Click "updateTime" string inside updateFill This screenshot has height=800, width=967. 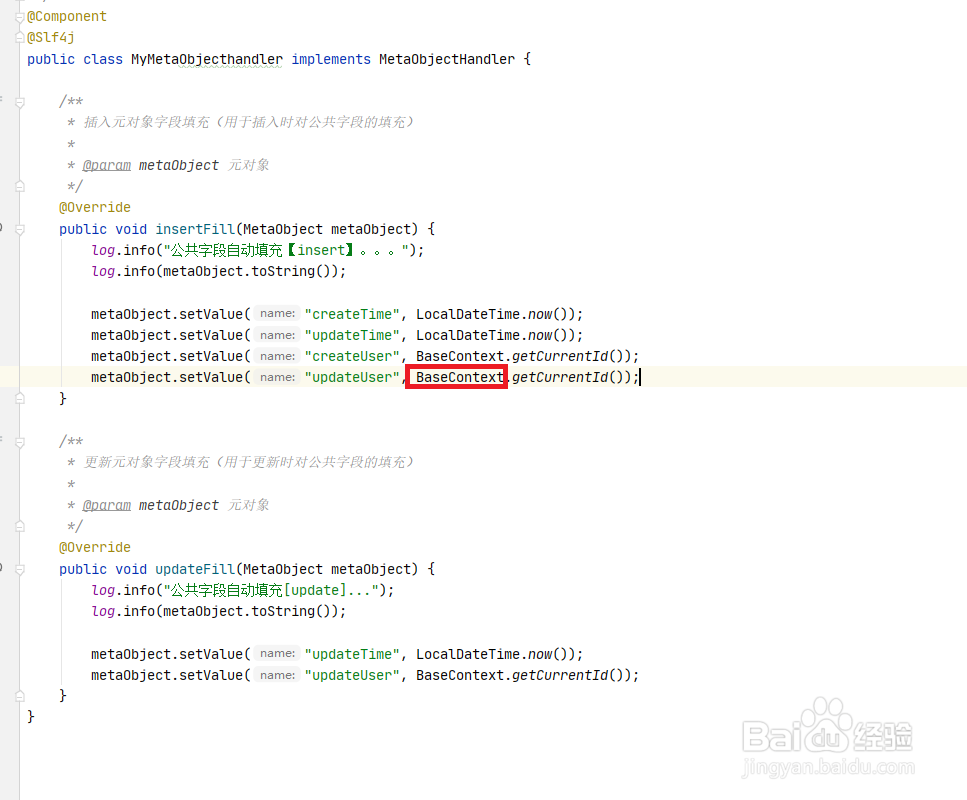pyautogui.click(x=352, y=654)
